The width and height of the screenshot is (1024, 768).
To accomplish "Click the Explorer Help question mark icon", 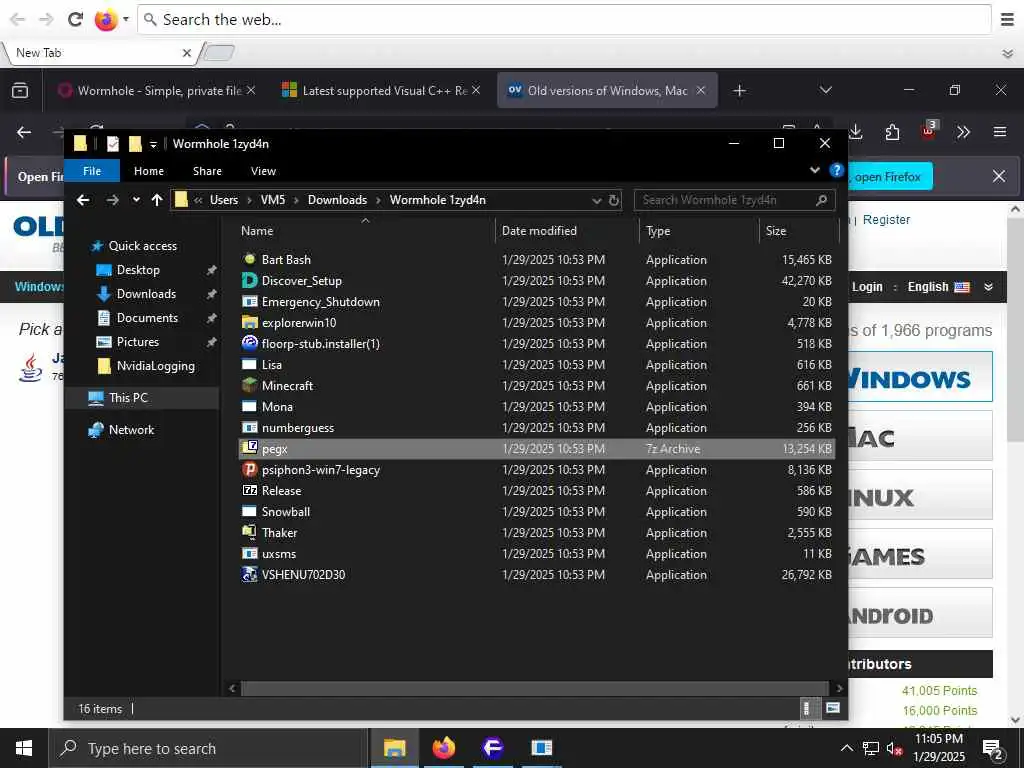I will coord(836,170).
